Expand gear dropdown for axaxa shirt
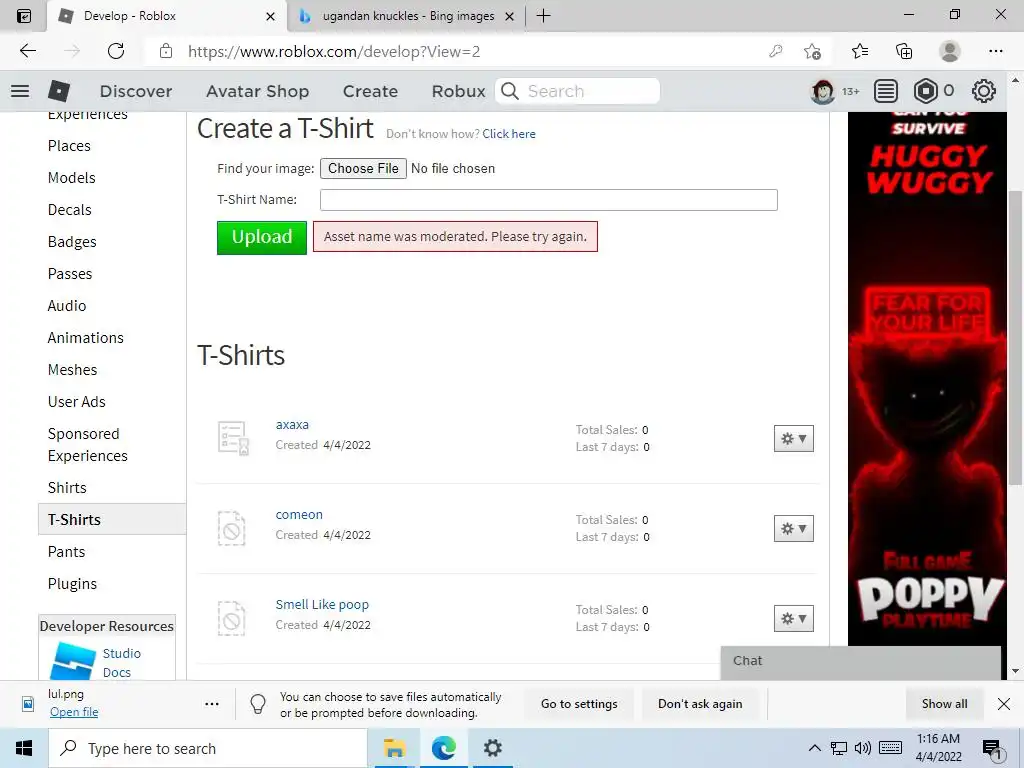This screenshot has width=1024, height=768. point(793,438)
